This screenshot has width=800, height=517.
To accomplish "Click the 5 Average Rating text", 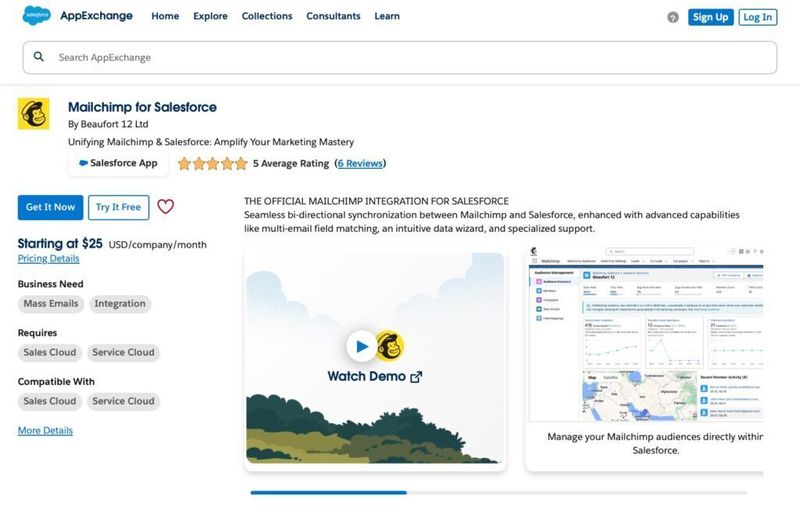I will (291, 163).
